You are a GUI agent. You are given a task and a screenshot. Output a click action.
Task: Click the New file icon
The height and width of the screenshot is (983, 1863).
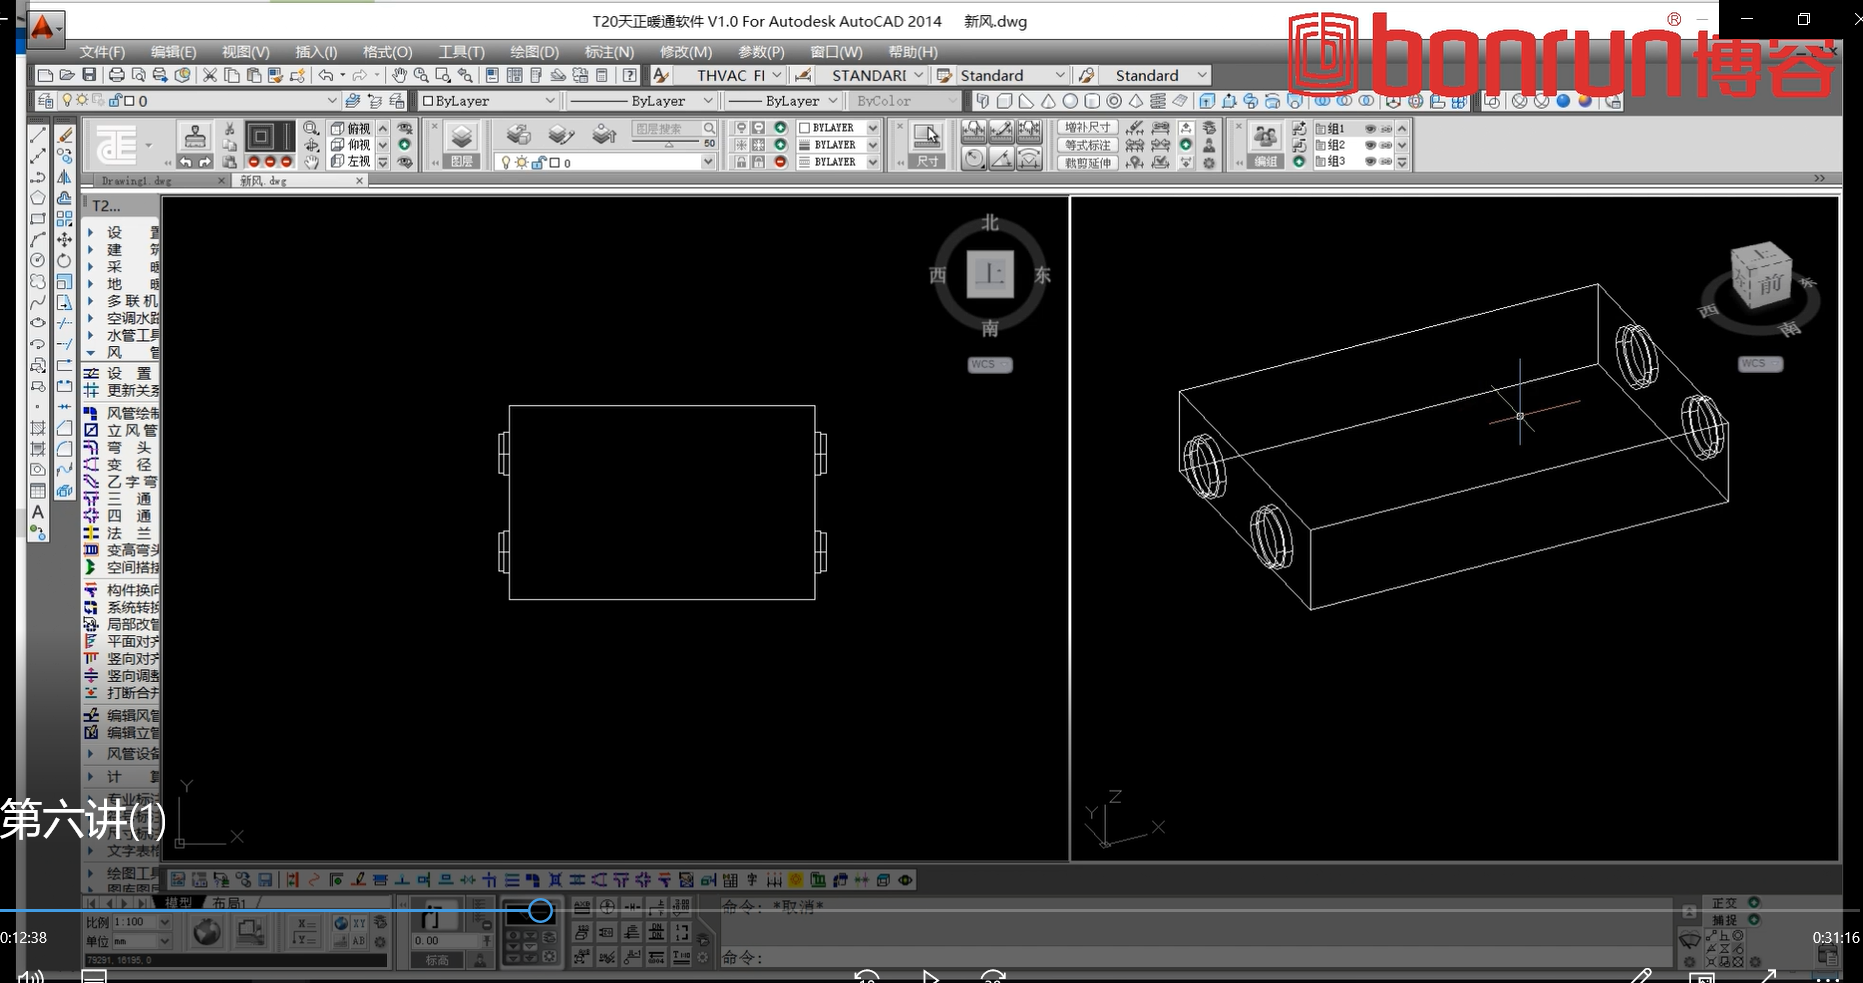(x=44, y=75)
